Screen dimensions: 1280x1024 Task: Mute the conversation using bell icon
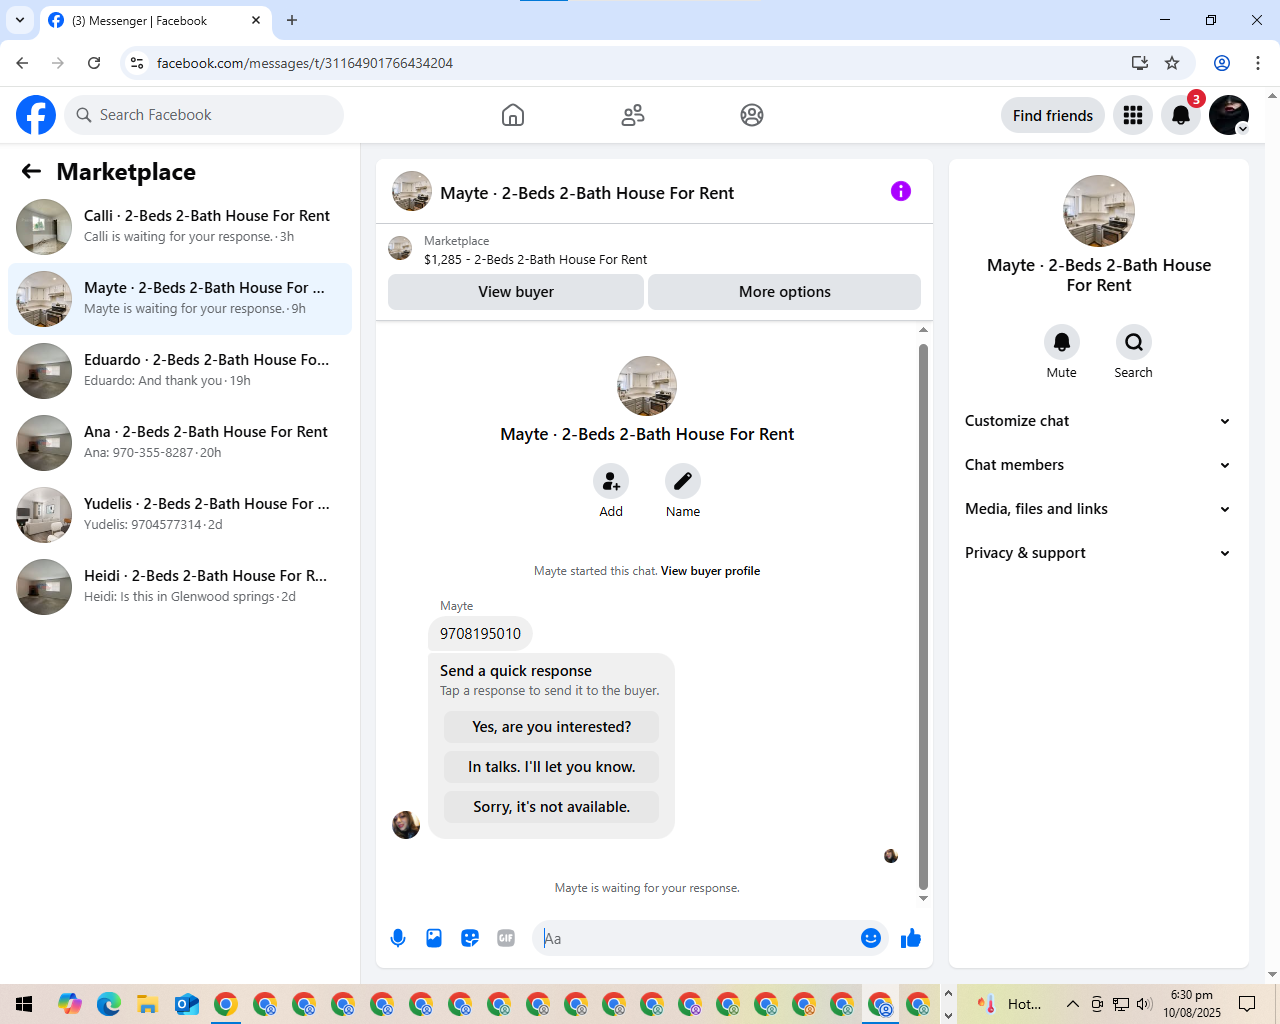pos(1062,342)
